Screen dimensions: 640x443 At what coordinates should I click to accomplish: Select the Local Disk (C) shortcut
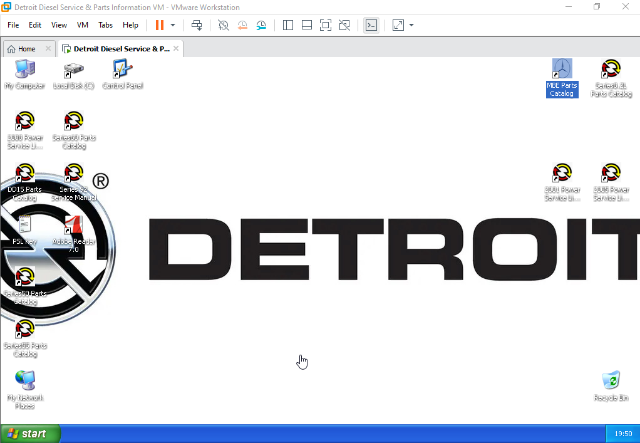click(73, 76)
